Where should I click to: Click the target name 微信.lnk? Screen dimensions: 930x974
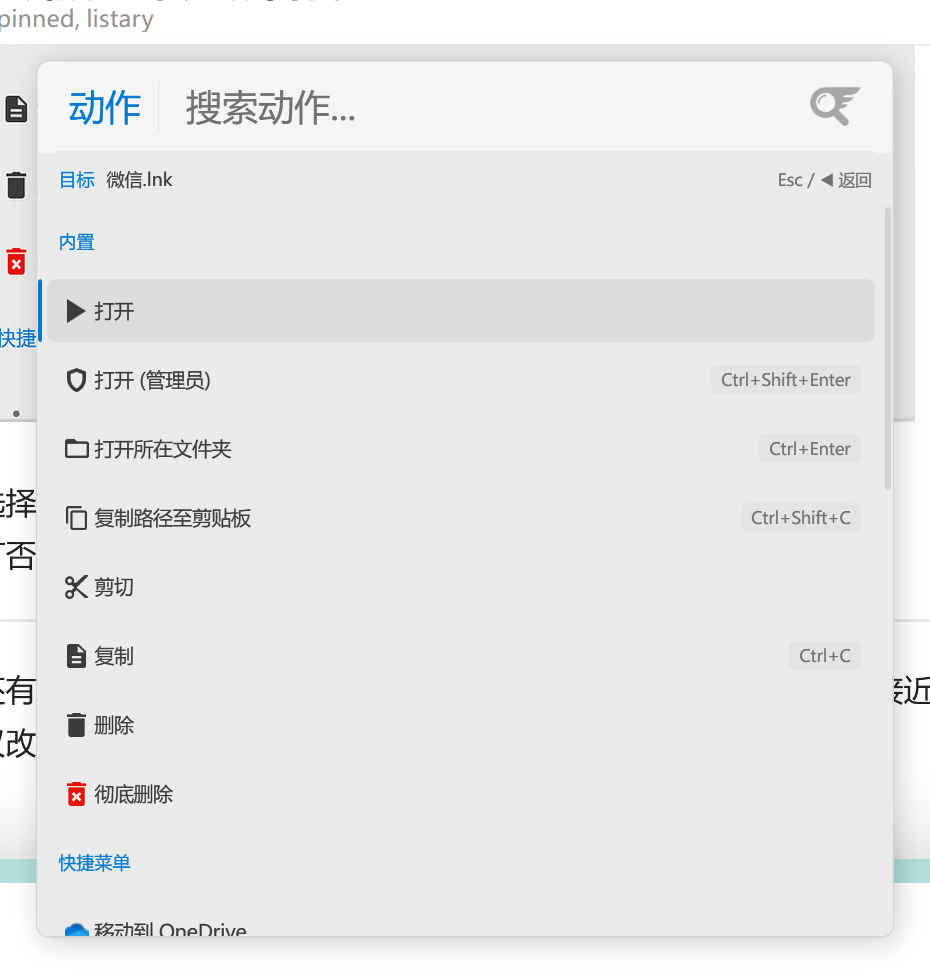(x=139, y=180)
